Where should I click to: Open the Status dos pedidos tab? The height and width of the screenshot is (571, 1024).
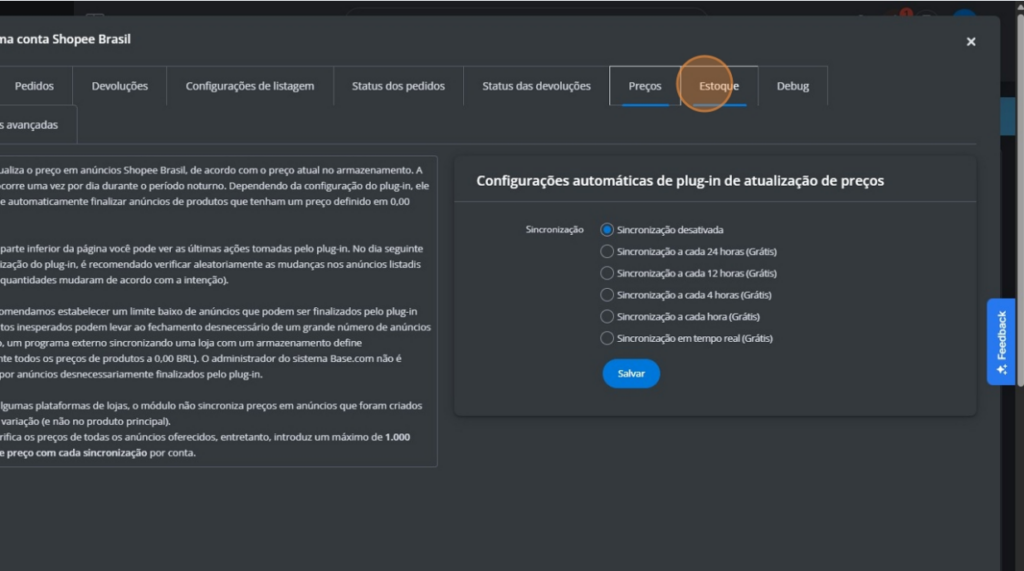click(398, 86)
